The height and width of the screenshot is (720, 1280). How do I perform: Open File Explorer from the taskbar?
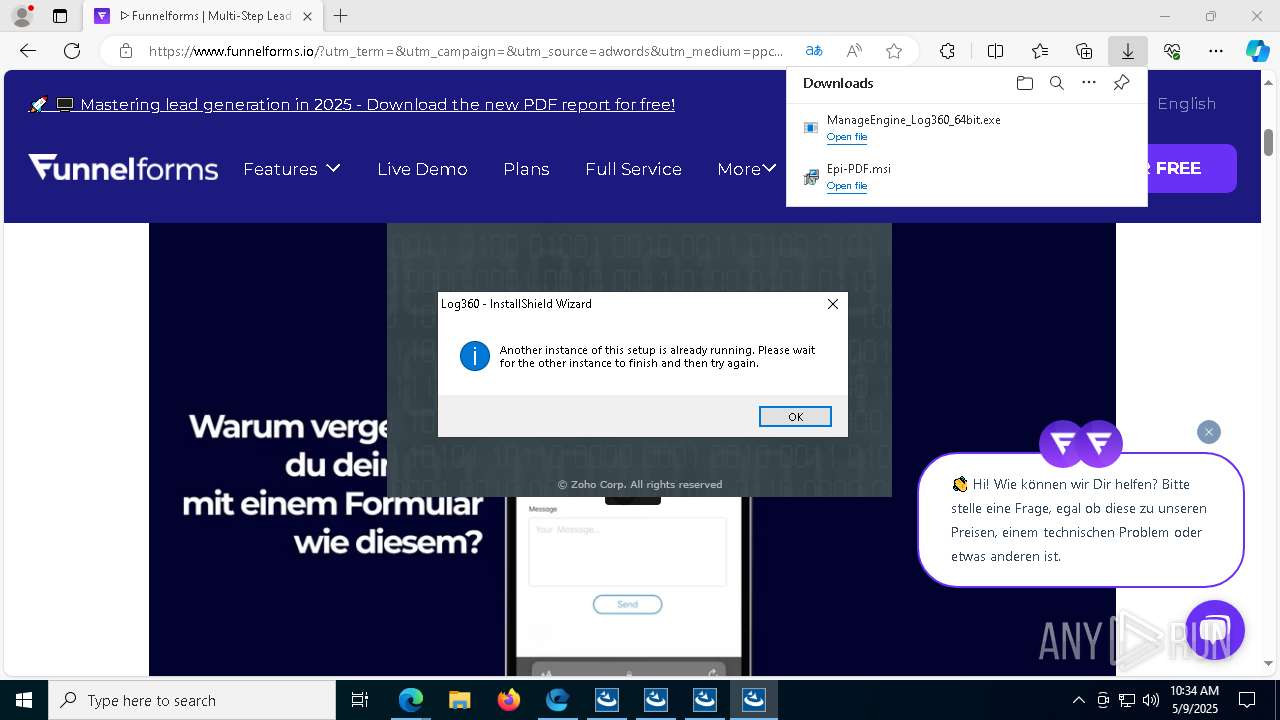459,700
